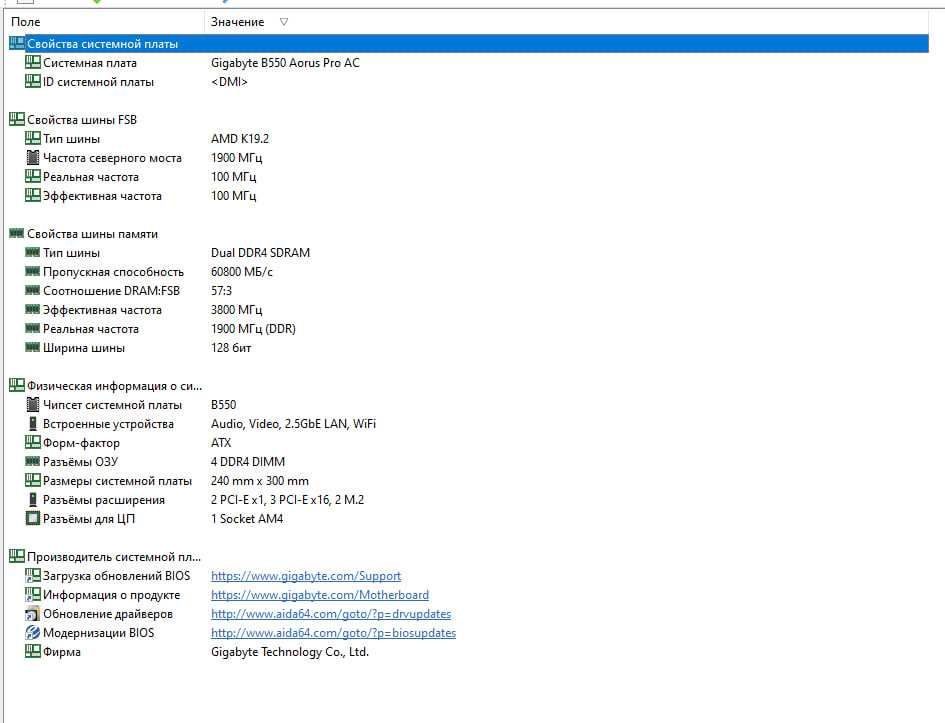Select the 1900 МГц (DDR) value
This screenshot has width=945, height=723.
[x=253, y=328]
